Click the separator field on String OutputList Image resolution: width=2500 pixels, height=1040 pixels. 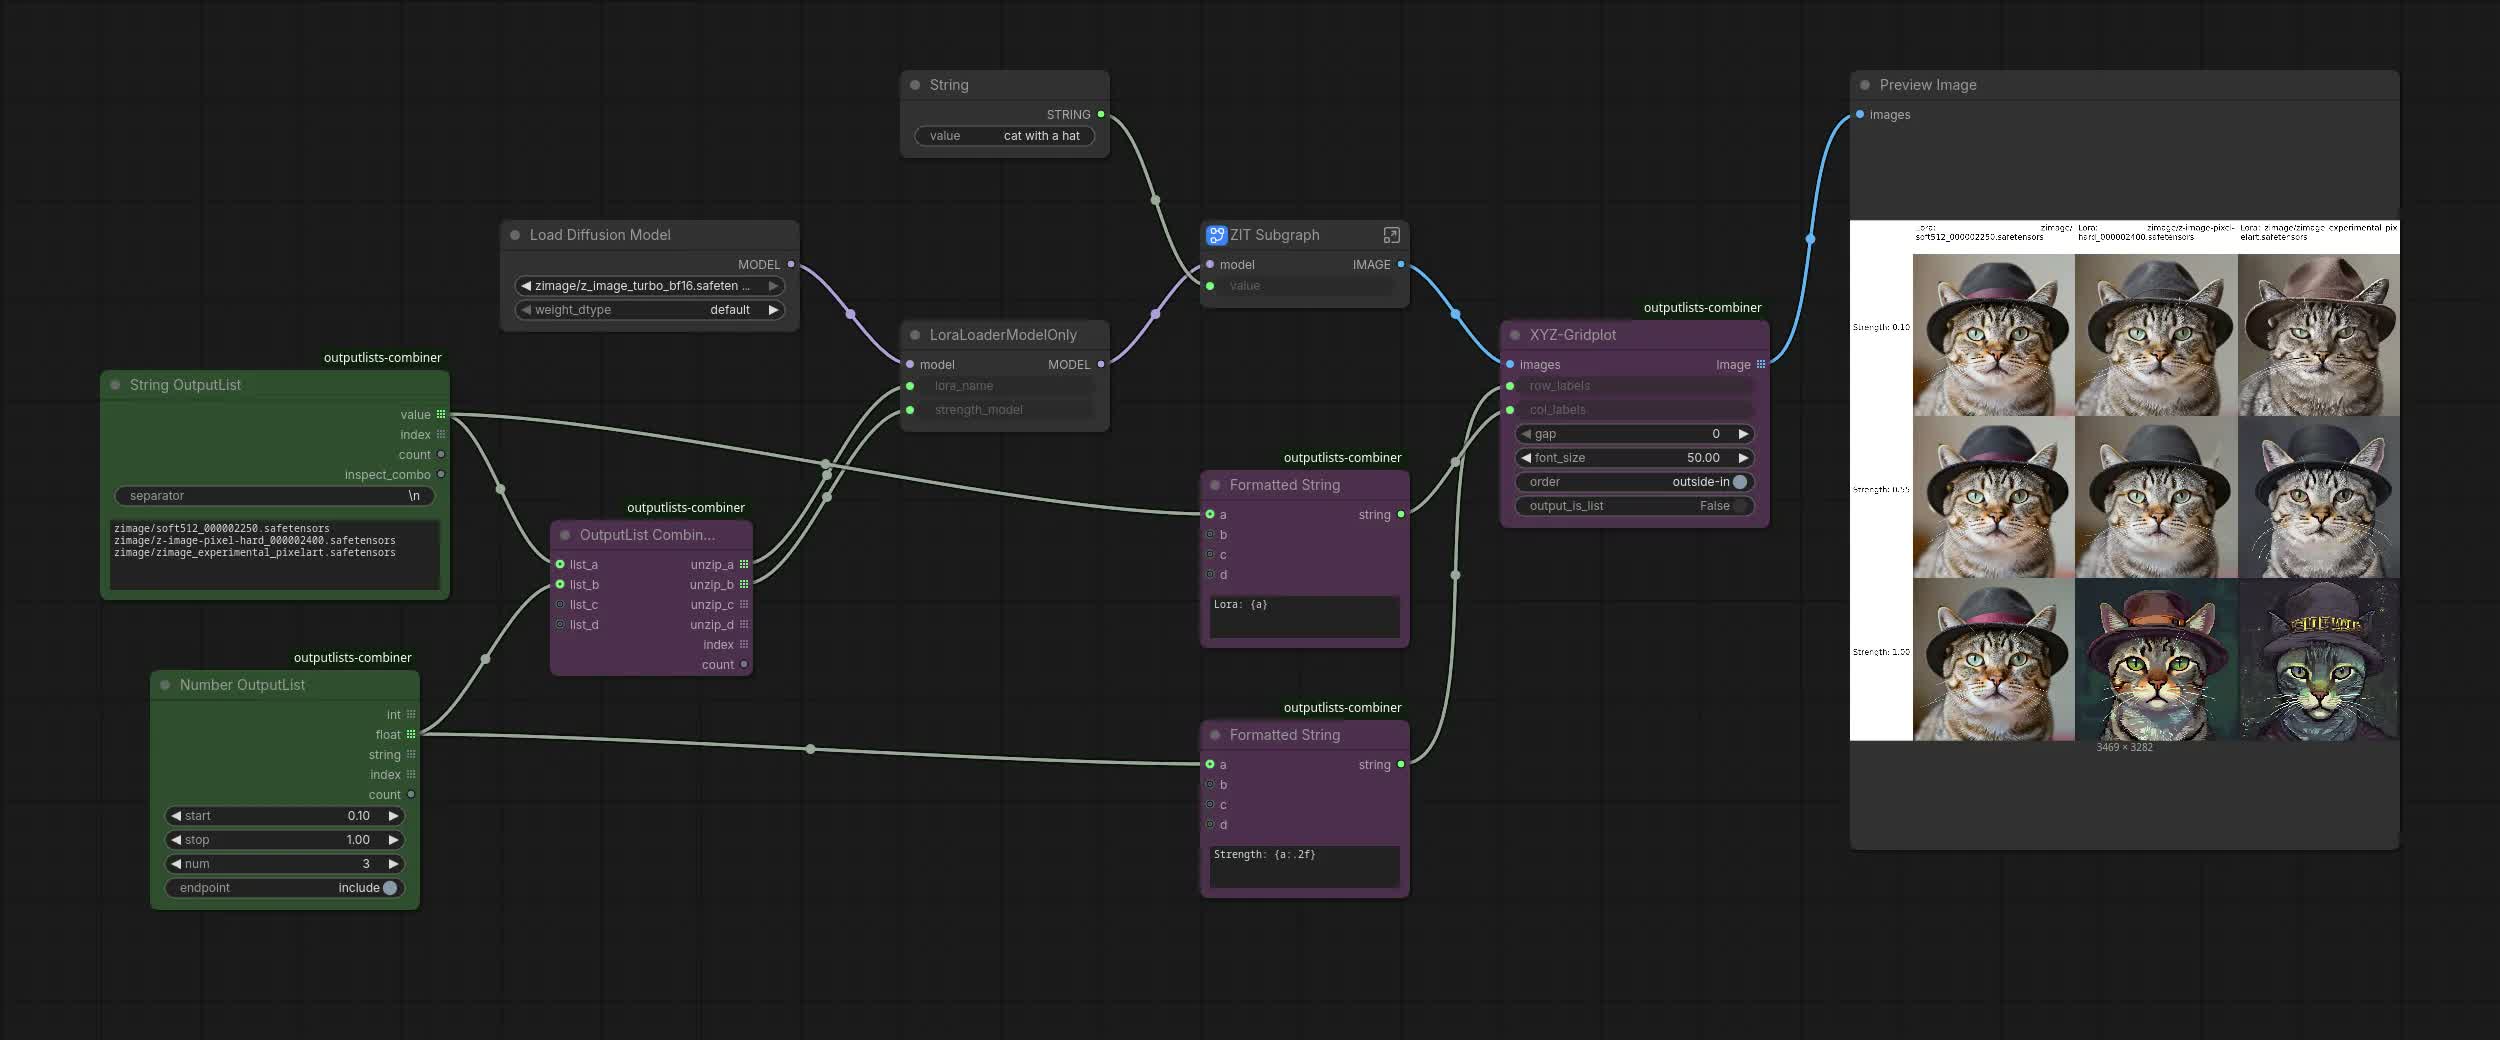click(x=275, y=496)
